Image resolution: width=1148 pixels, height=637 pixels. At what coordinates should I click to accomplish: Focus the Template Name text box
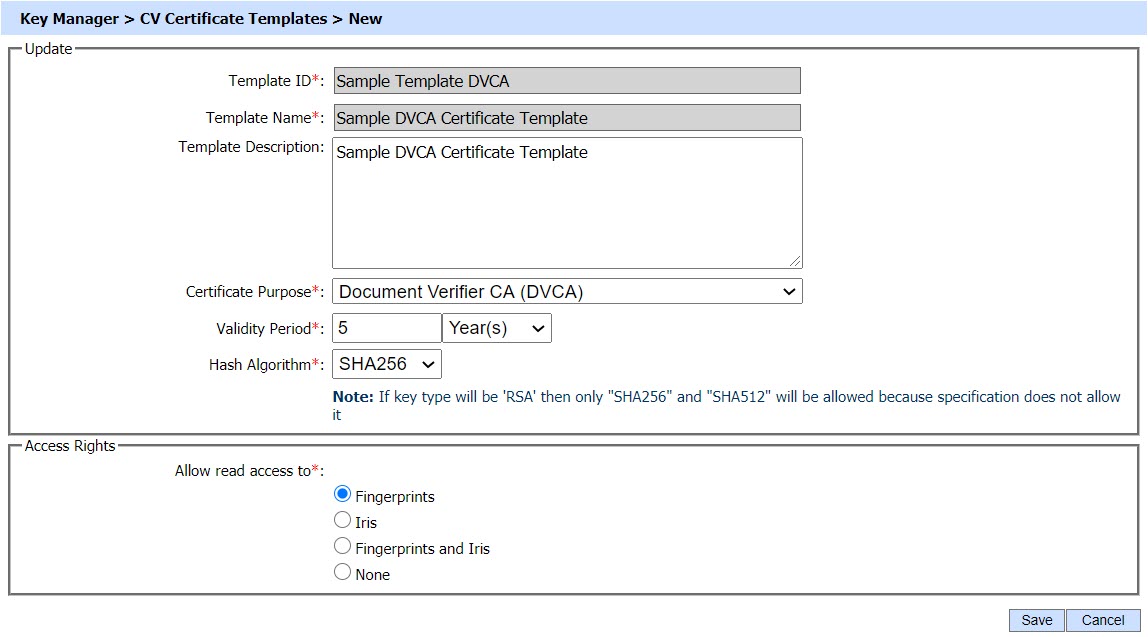566,118
